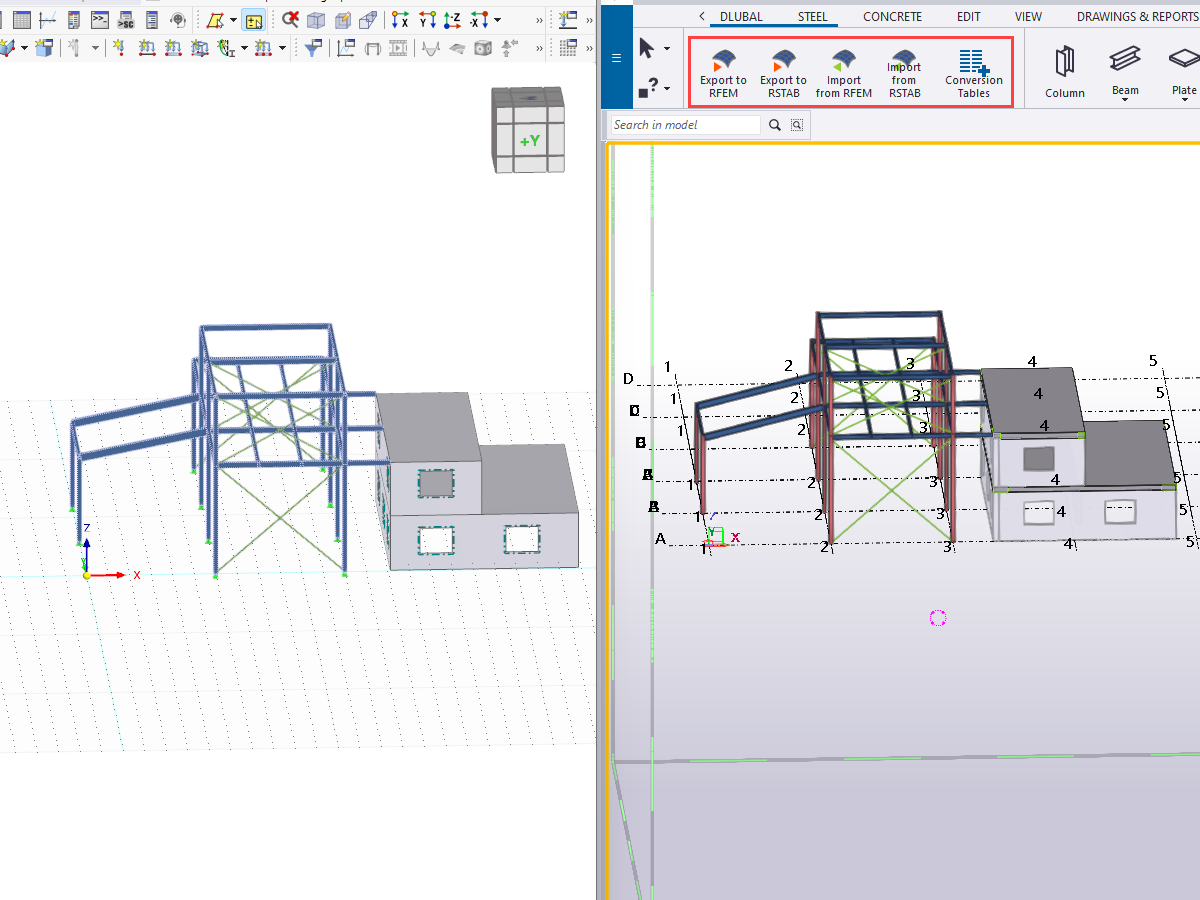Image resolution: width=1200 pixels, height=900 pixels.
Task: Click the arrow selection tool in the side panel
Action: (x=647, y=47)
